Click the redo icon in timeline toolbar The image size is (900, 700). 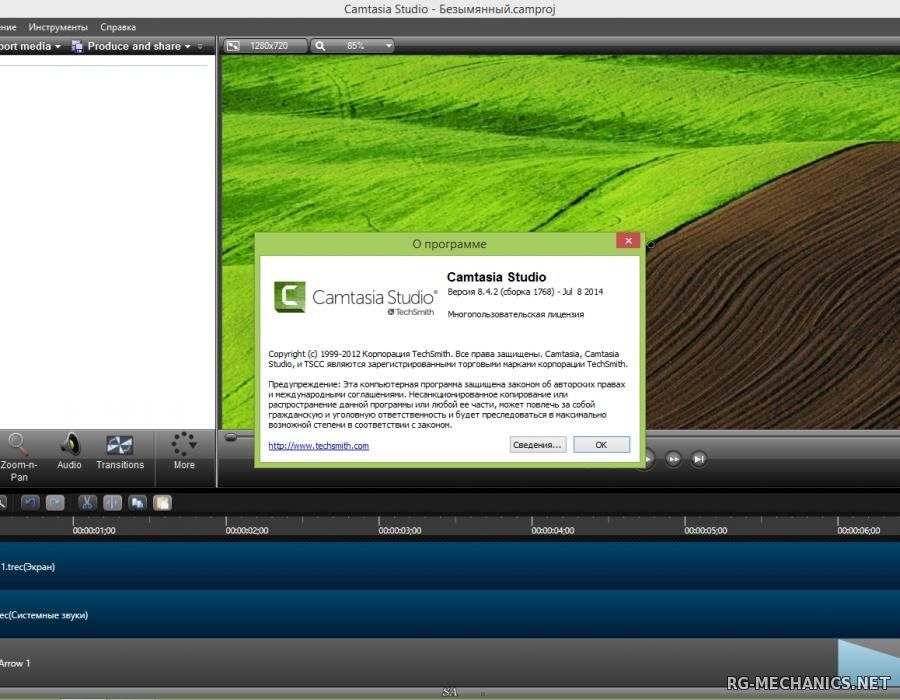[x=56, y=503]
